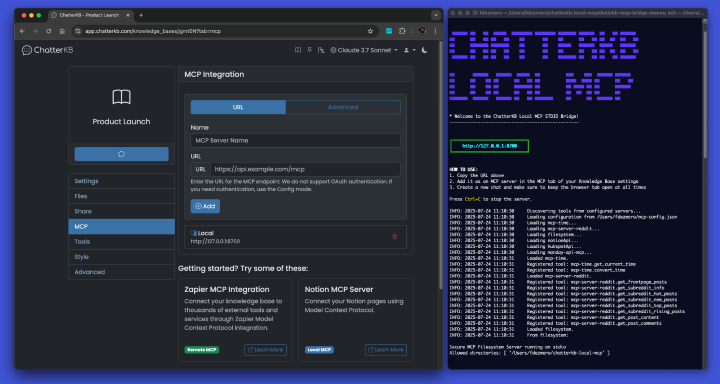
Task: Select the URL tab in MCP Integration
Action: point(238,107)
